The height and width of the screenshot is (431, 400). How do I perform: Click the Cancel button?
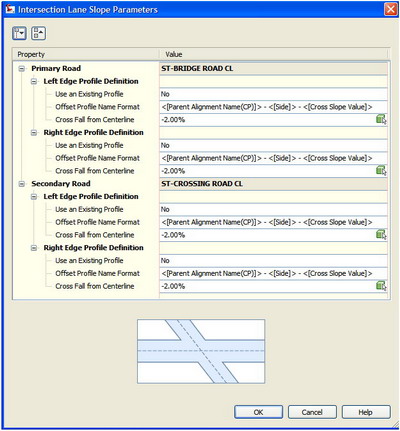[312, 412]
